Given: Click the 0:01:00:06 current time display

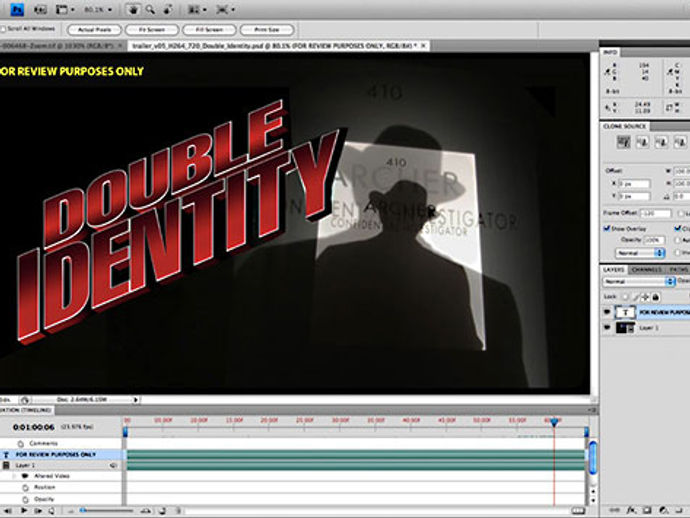Looking at the screenshot, I should coord(34,427).
